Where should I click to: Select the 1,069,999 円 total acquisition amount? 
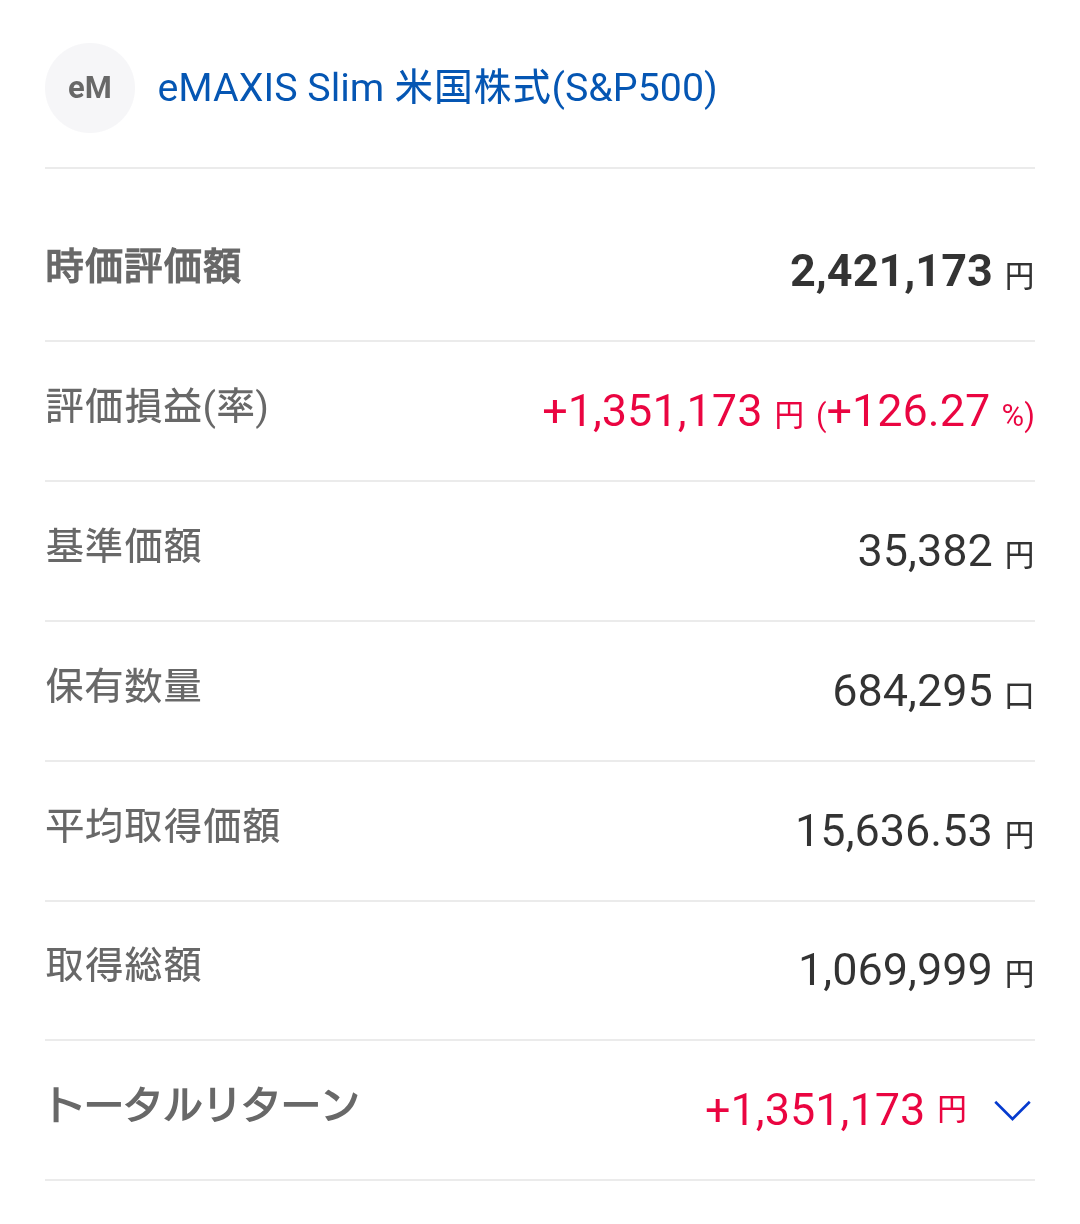pyautogui.click(x=915, y=971)
